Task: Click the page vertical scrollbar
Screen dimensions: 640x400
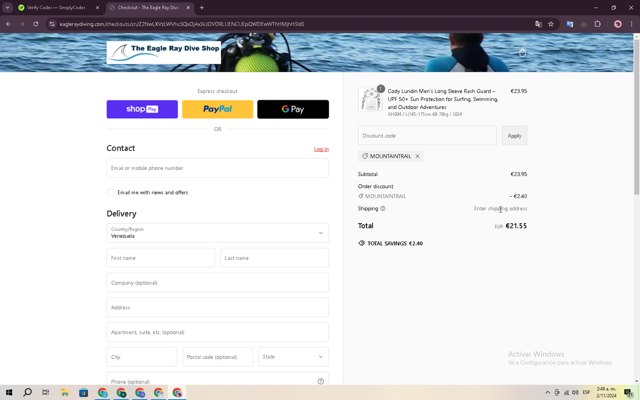Action: (636, 117)
